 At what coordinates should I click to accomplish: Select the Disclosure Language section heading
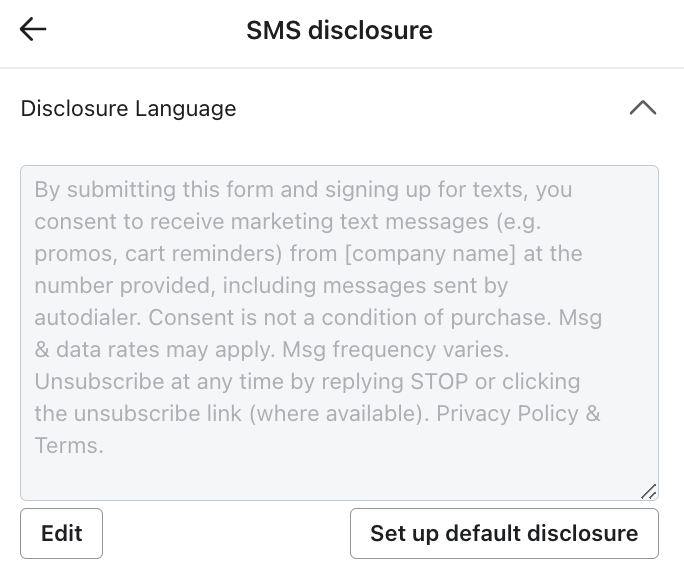tap(128, 108)
